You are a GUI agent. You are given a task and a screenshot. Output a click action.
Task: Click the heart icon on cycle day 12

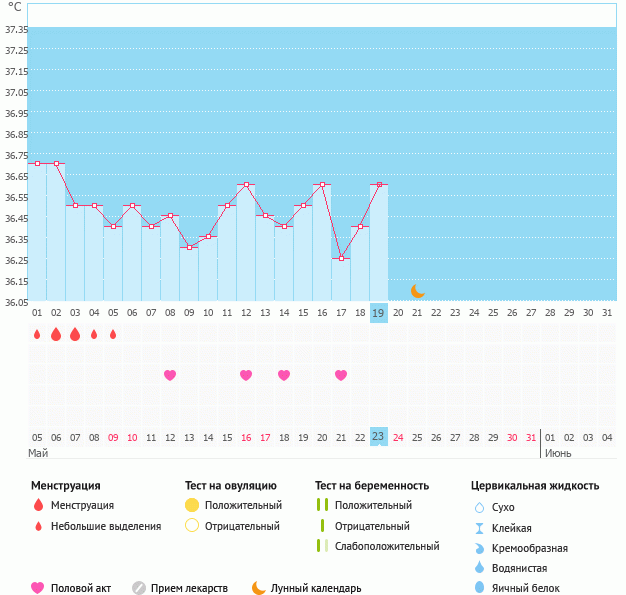246,375
